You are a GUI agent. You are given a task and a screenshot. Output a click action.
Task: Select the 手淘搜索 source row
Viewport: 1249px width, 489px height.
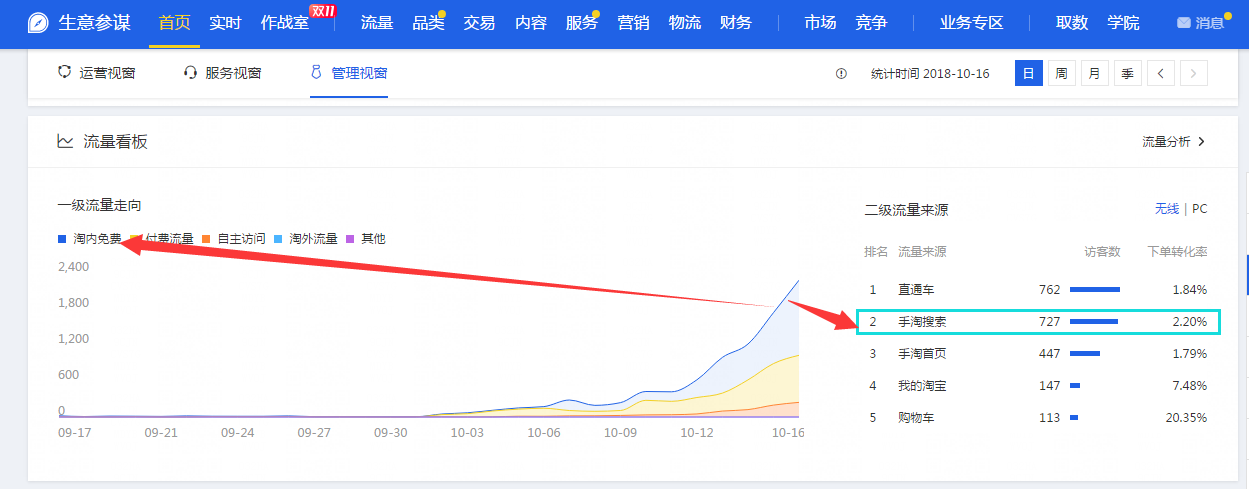pyautogui.click(x=1039, y=322)
